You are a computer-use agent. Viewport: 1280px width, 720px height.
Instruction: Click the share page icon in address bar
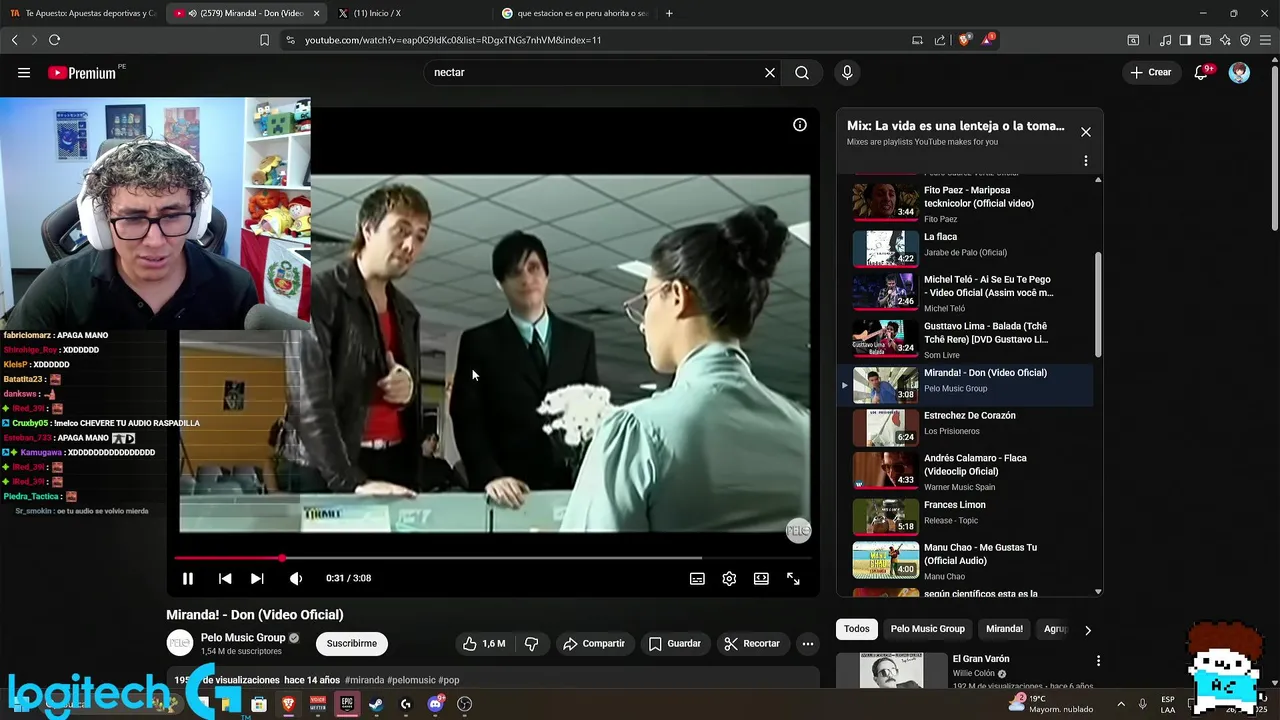pos(940,40)
